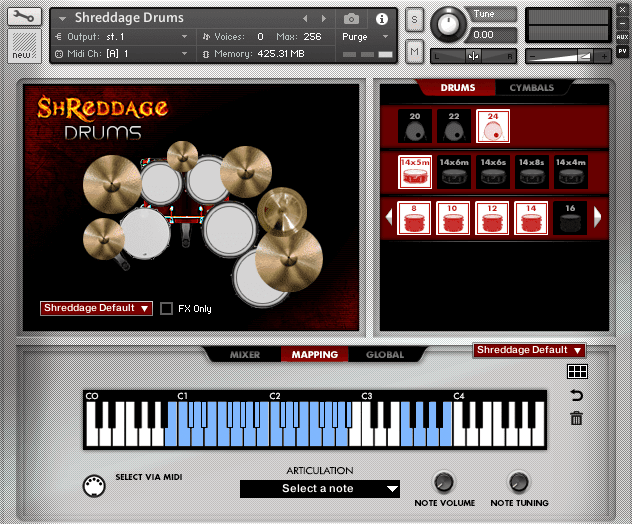Click the Tune value 0.00
The height and width of the screenshot is (524, 632).
tap(483, 35)
